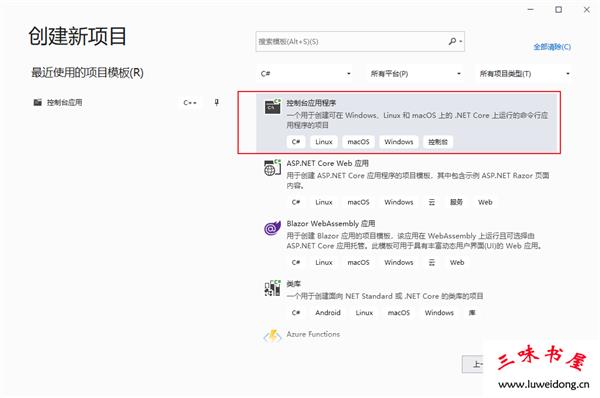Viewport: 600px width, 398px height.
Task: Click 库 tag under 类库
Action: point(472,313)
